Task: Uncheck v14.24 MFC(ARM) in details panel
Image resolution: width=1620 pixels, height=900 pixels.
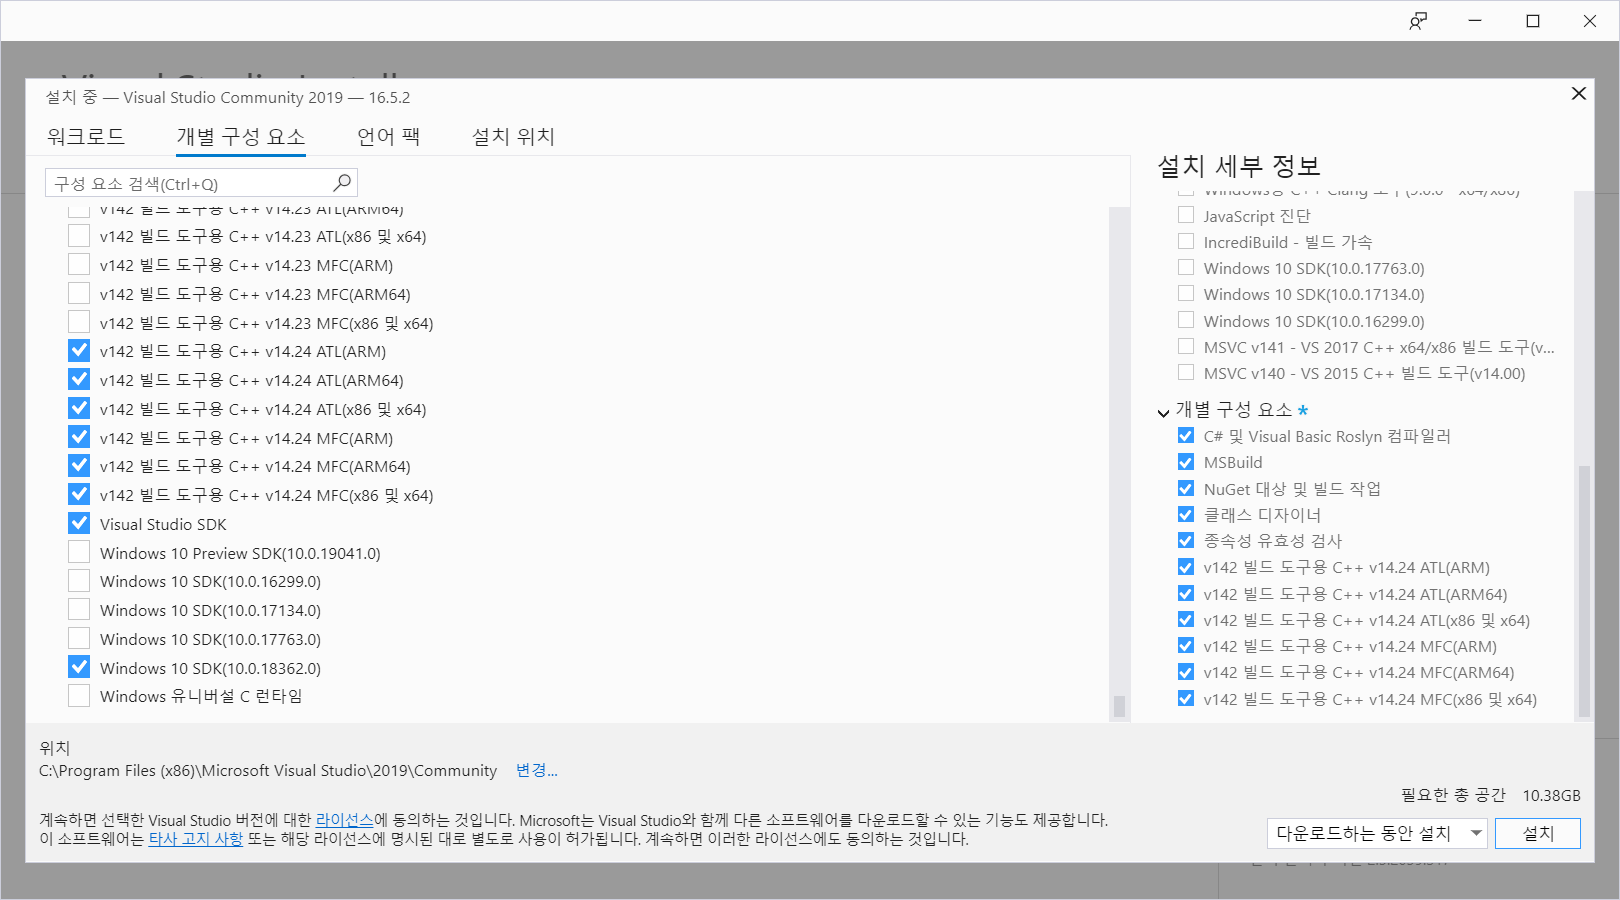Action: pyautogui.click(x=1186, y=646)
